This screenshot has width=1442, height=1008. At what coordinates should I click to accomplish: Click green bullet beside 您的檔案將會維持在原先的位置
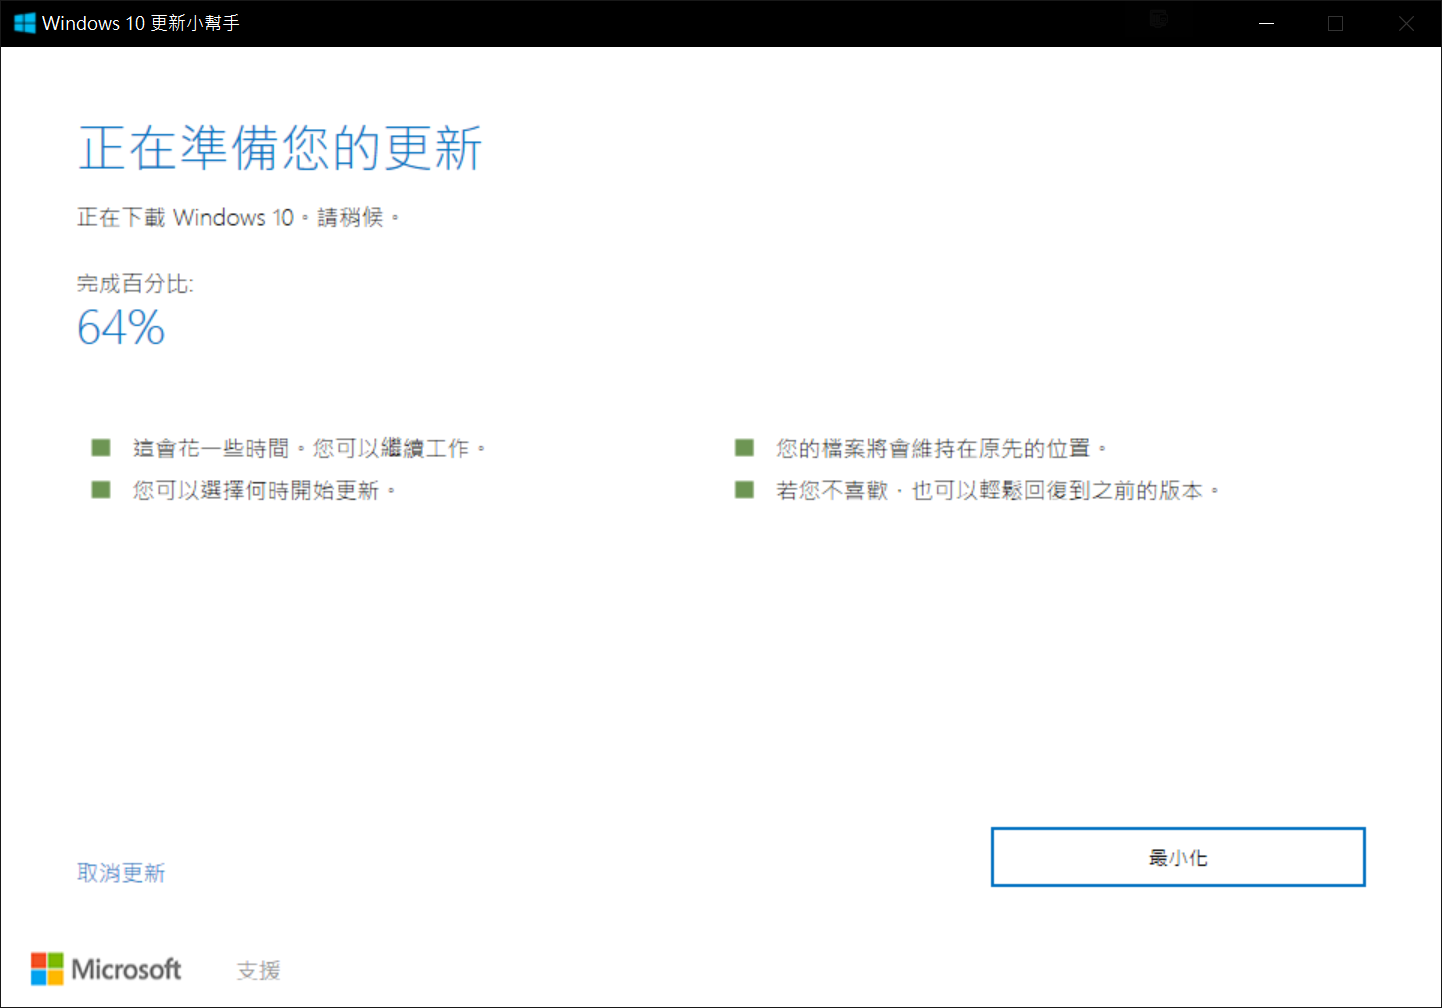(x=744, y=447)
